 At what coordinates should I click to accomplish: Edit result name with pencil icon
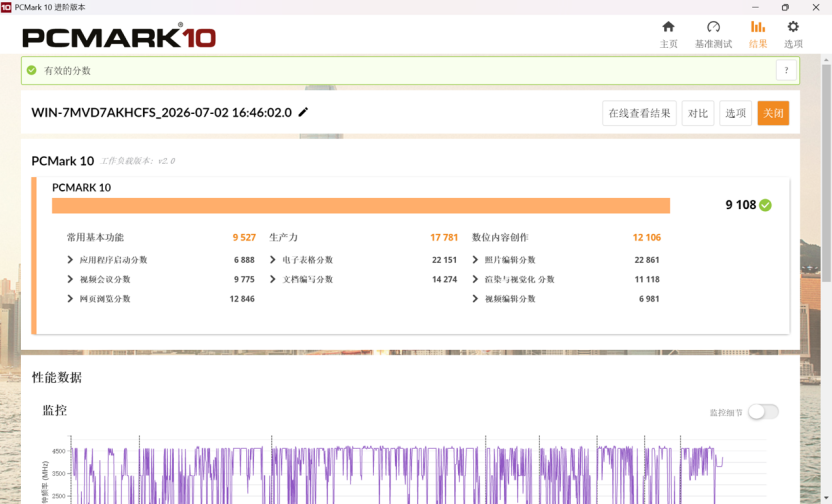(303, 112)
